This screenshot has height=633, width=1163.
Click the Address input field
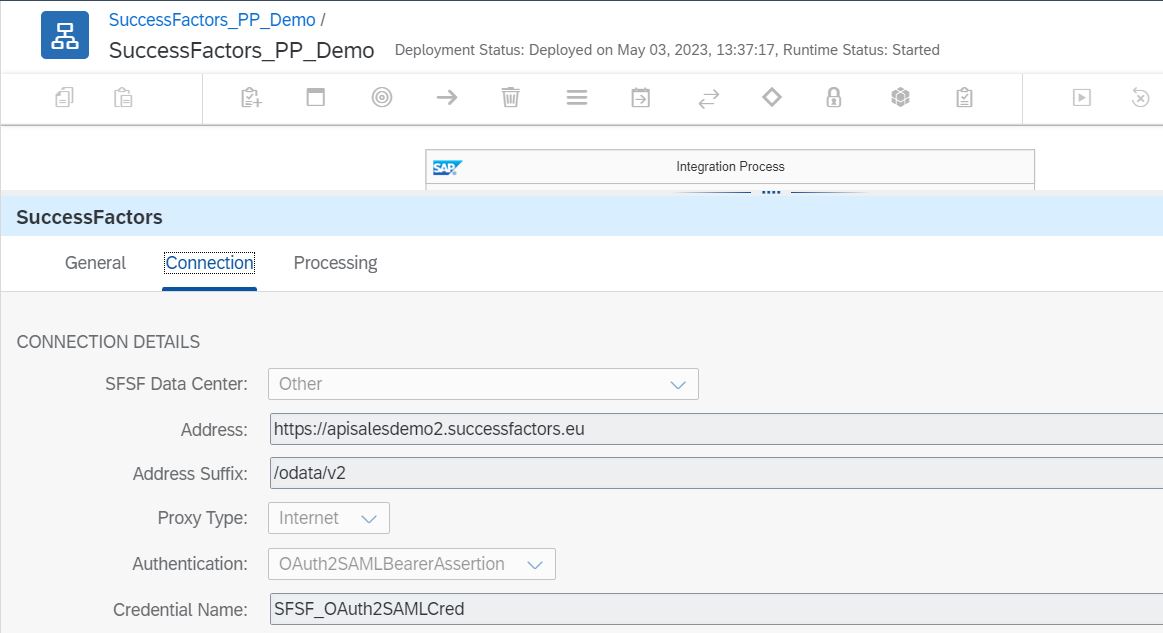(716, 429)
